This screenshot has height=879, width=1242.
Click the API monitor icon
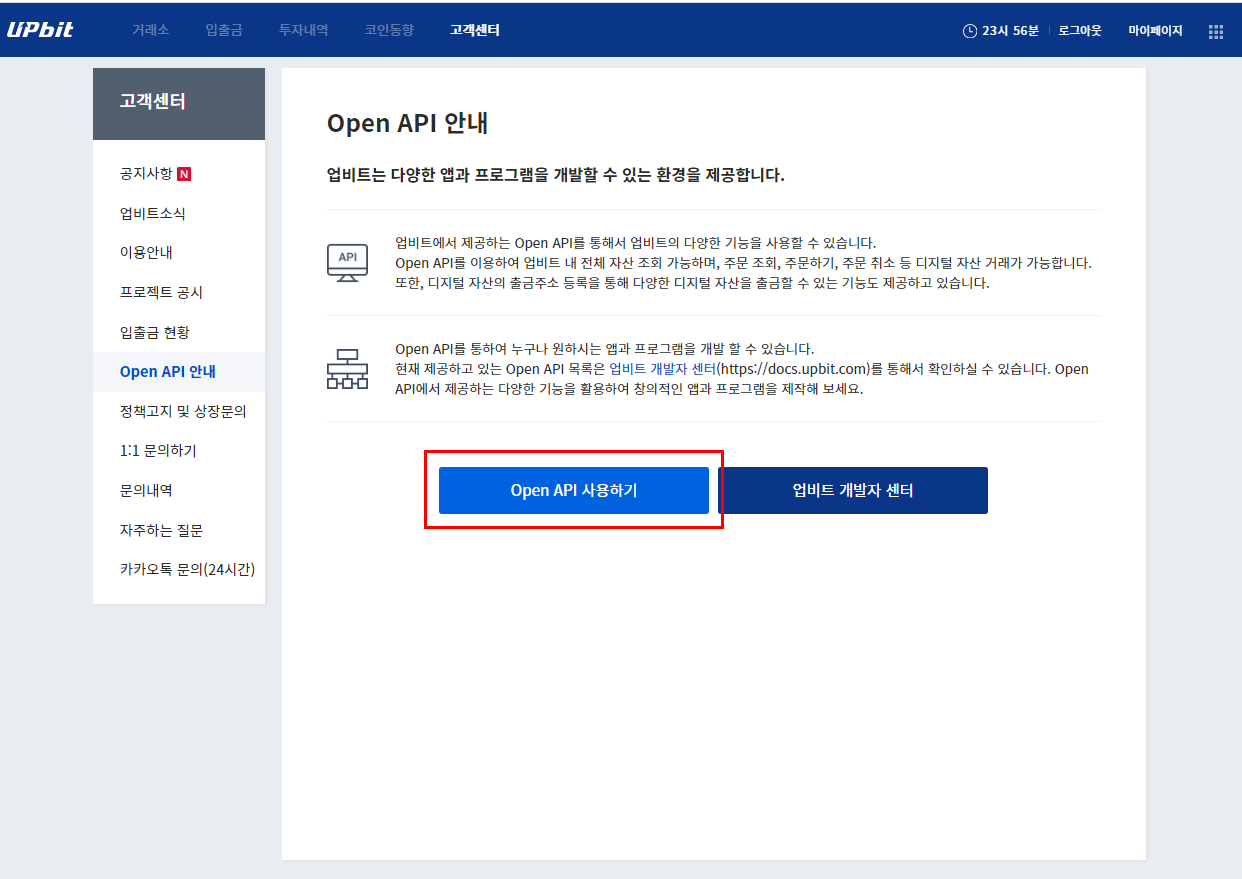pos(347,262)
